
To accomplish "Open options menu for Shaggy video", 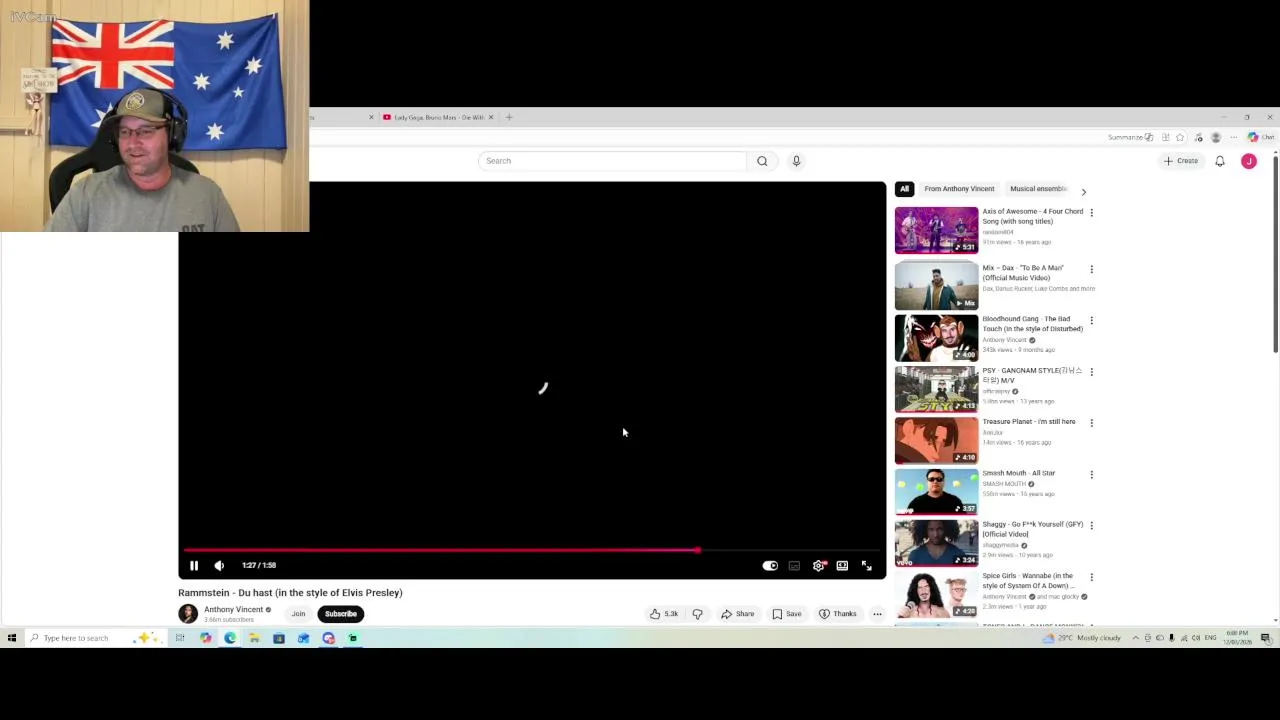I will coord(1091,525).
